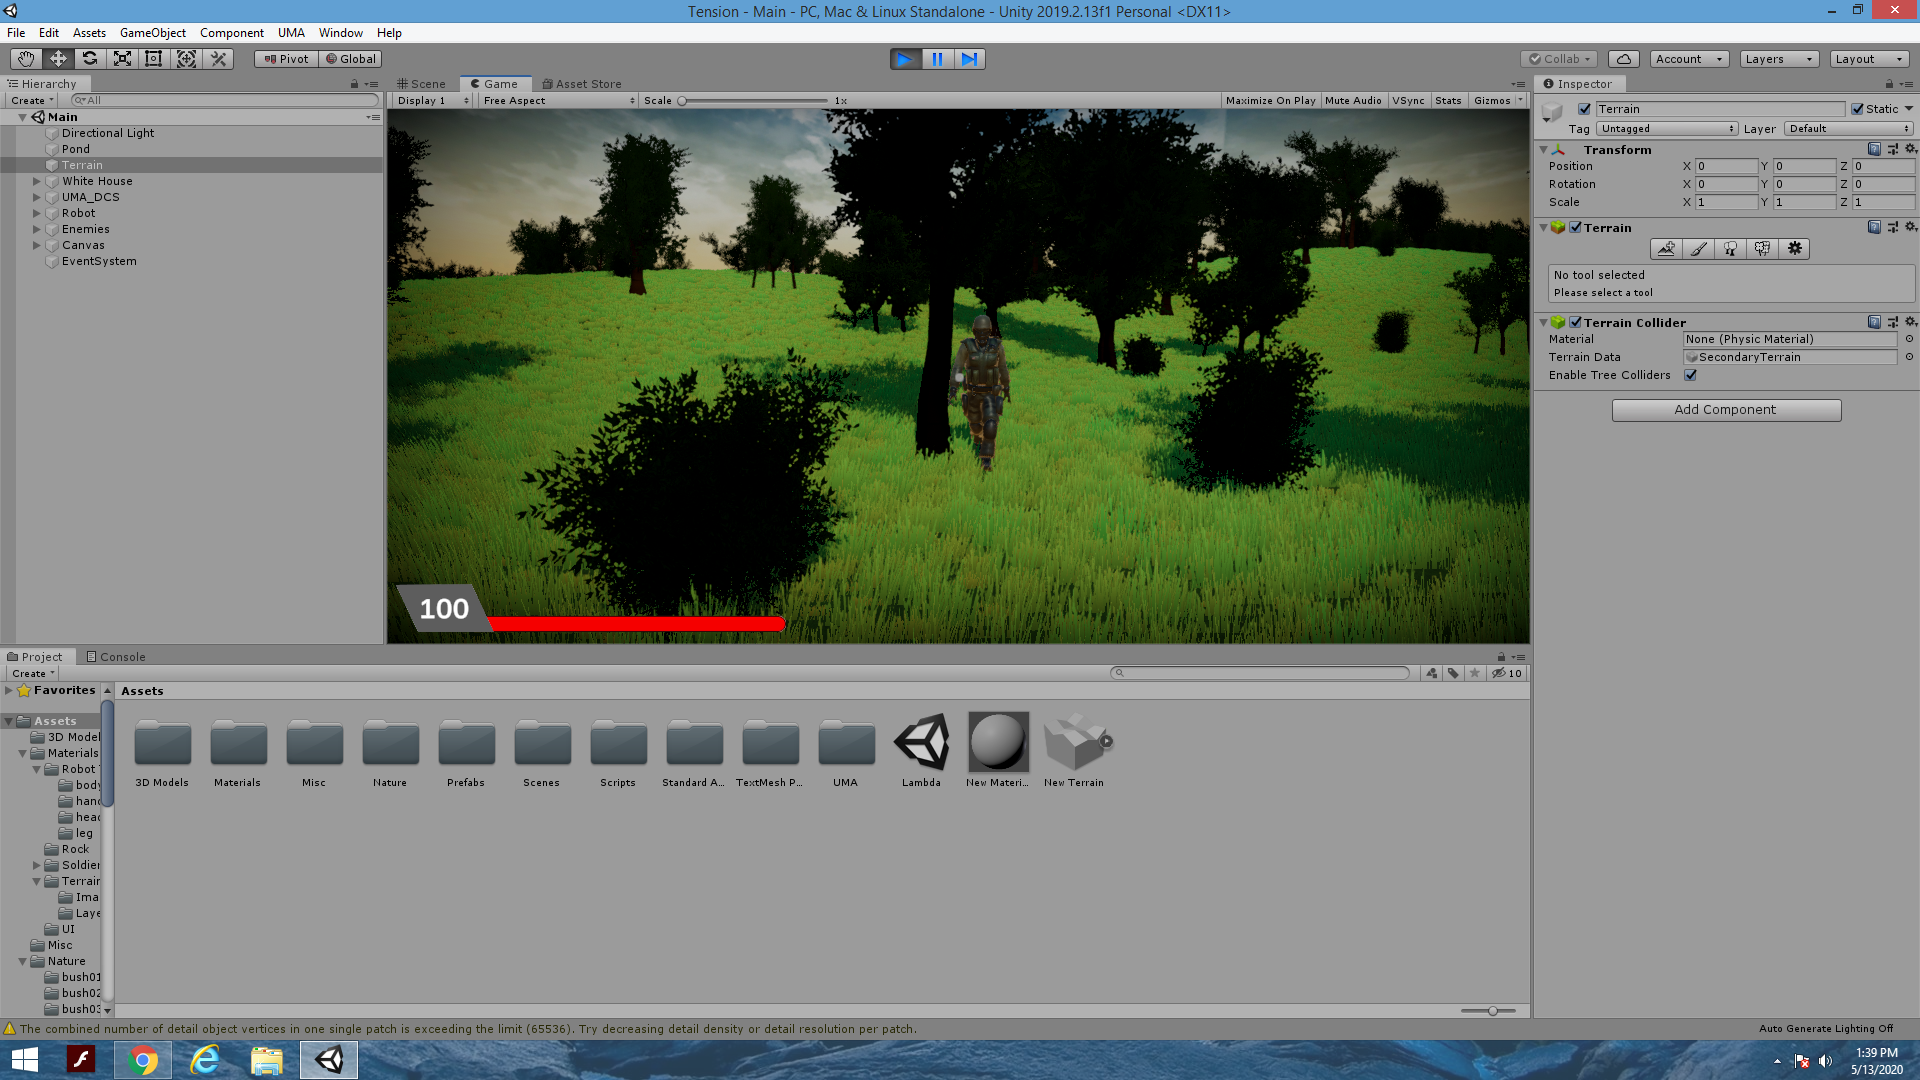The width and height of the screenshot is (1920, 1080).
Task: Open the UMA menu
Action: [291, 32]
